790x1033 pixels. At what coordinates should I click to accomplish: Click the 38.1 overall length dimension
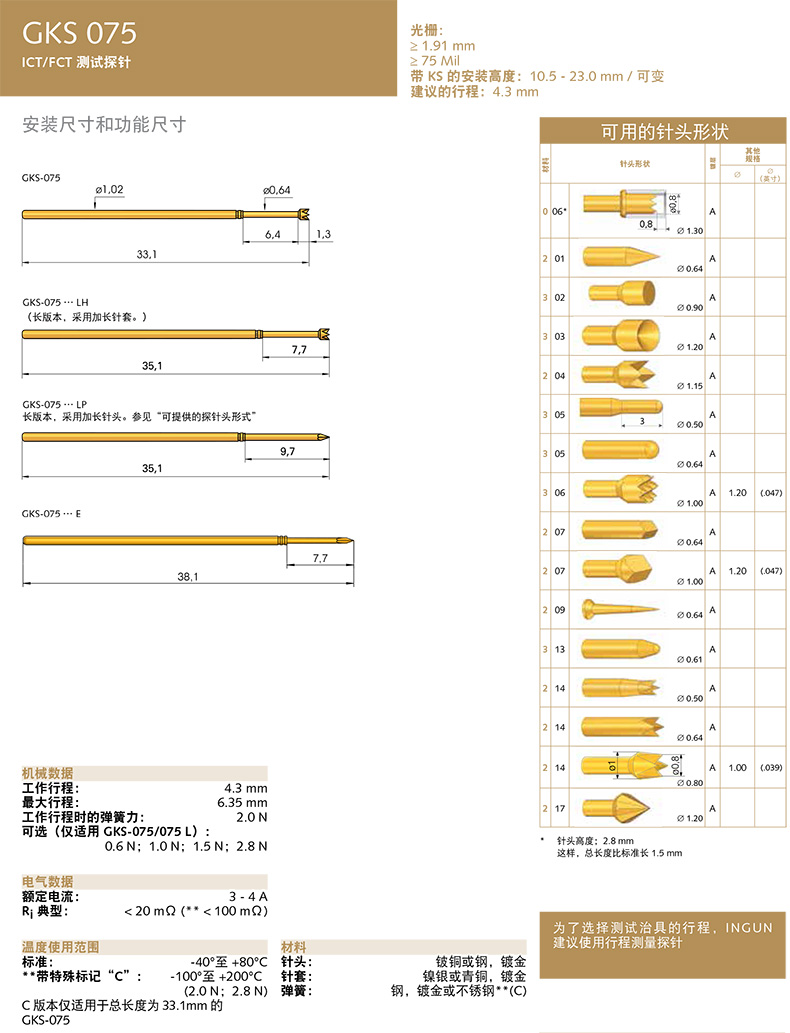(188, 577)
